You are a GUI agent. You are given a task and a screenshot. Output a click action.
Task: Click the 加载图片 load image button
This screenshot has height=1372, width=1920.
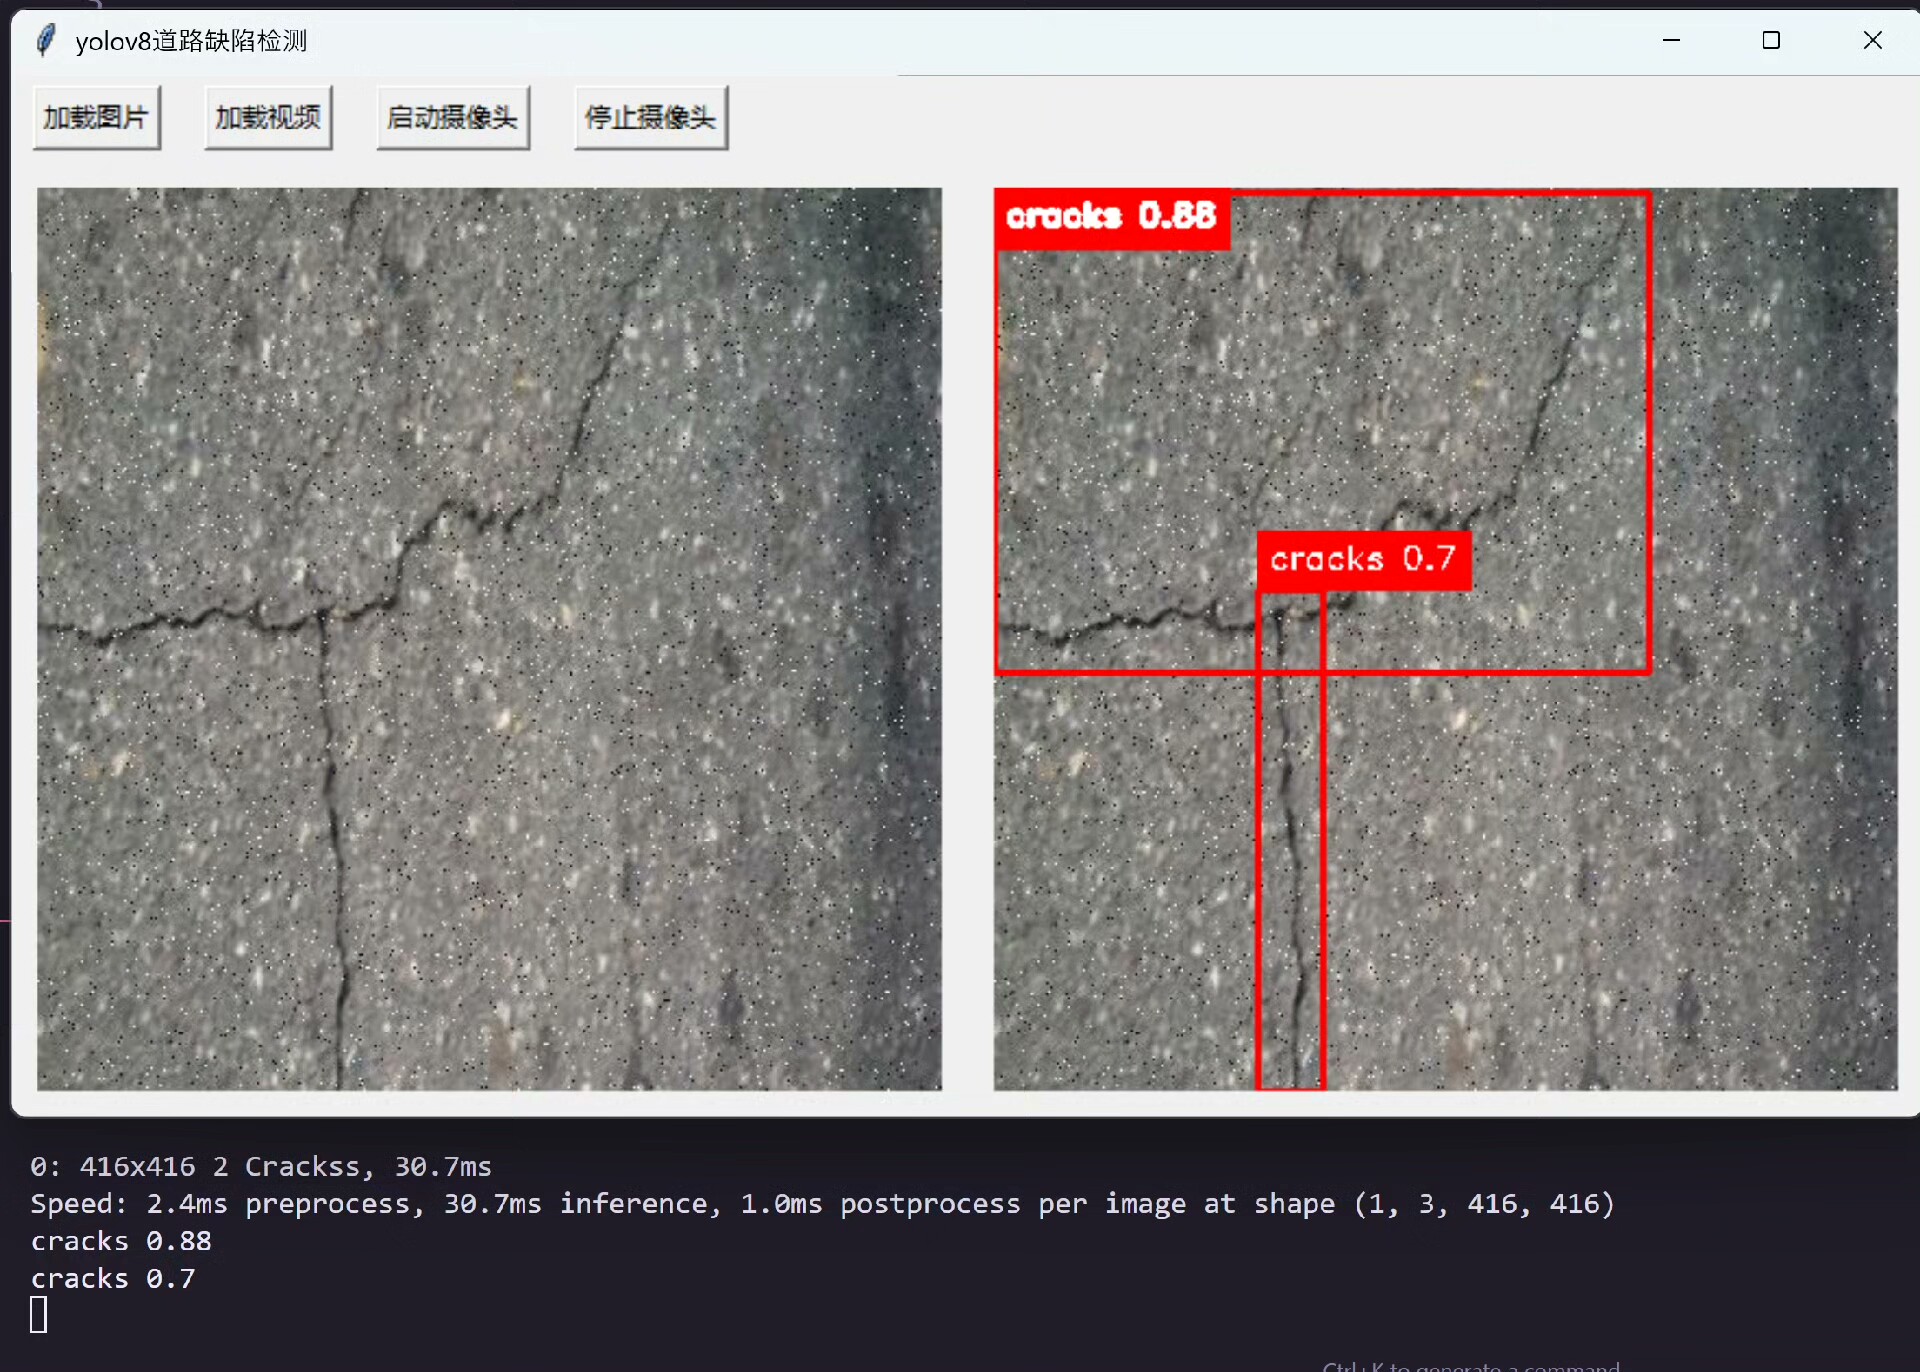tap(96, 118)
